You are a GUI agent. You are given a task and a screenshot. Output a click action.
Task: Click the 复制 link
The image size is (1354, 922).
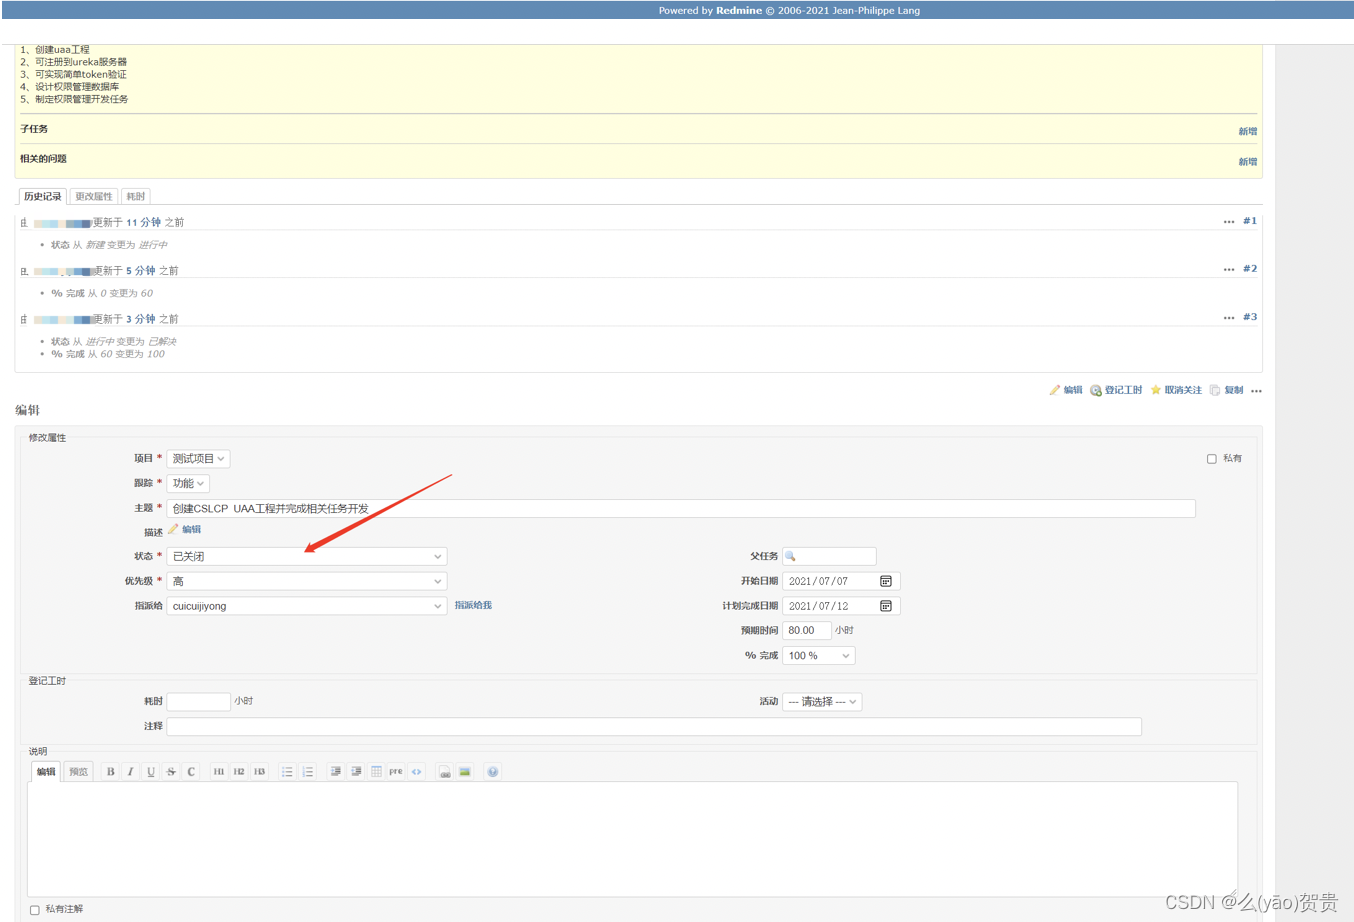click(x=1227, y=391)
